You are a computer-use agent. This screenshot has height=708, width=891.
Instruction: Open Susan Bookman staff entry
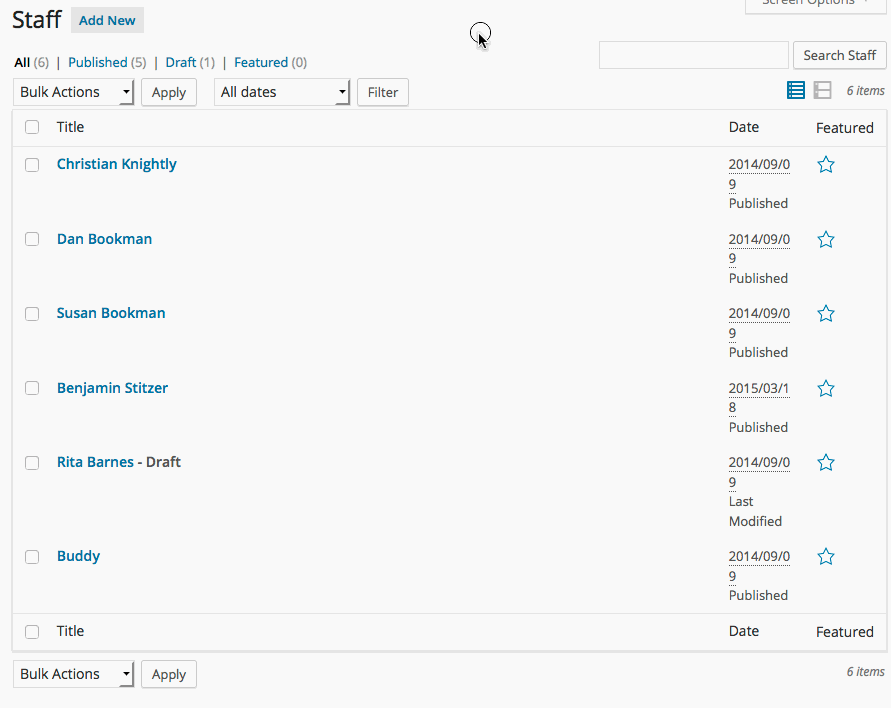point(111,313)
